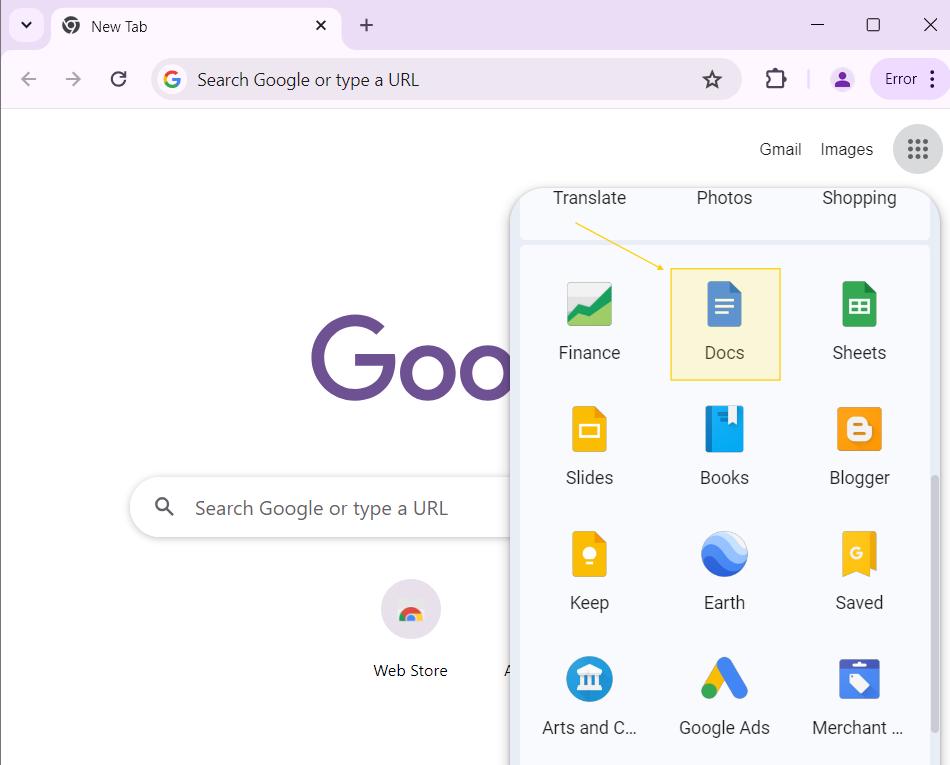Viewport: 950px width, 765px height.
Task: Close the New Tab tab
Action: point(321,25)
